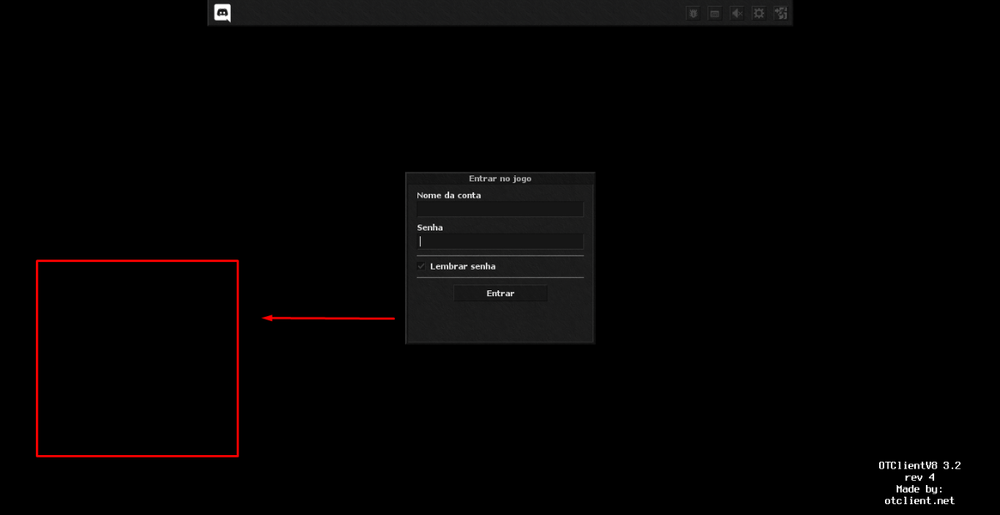Toggle the muted speaker audio icon
This screenshot has height=515, width=1000.
737,13
